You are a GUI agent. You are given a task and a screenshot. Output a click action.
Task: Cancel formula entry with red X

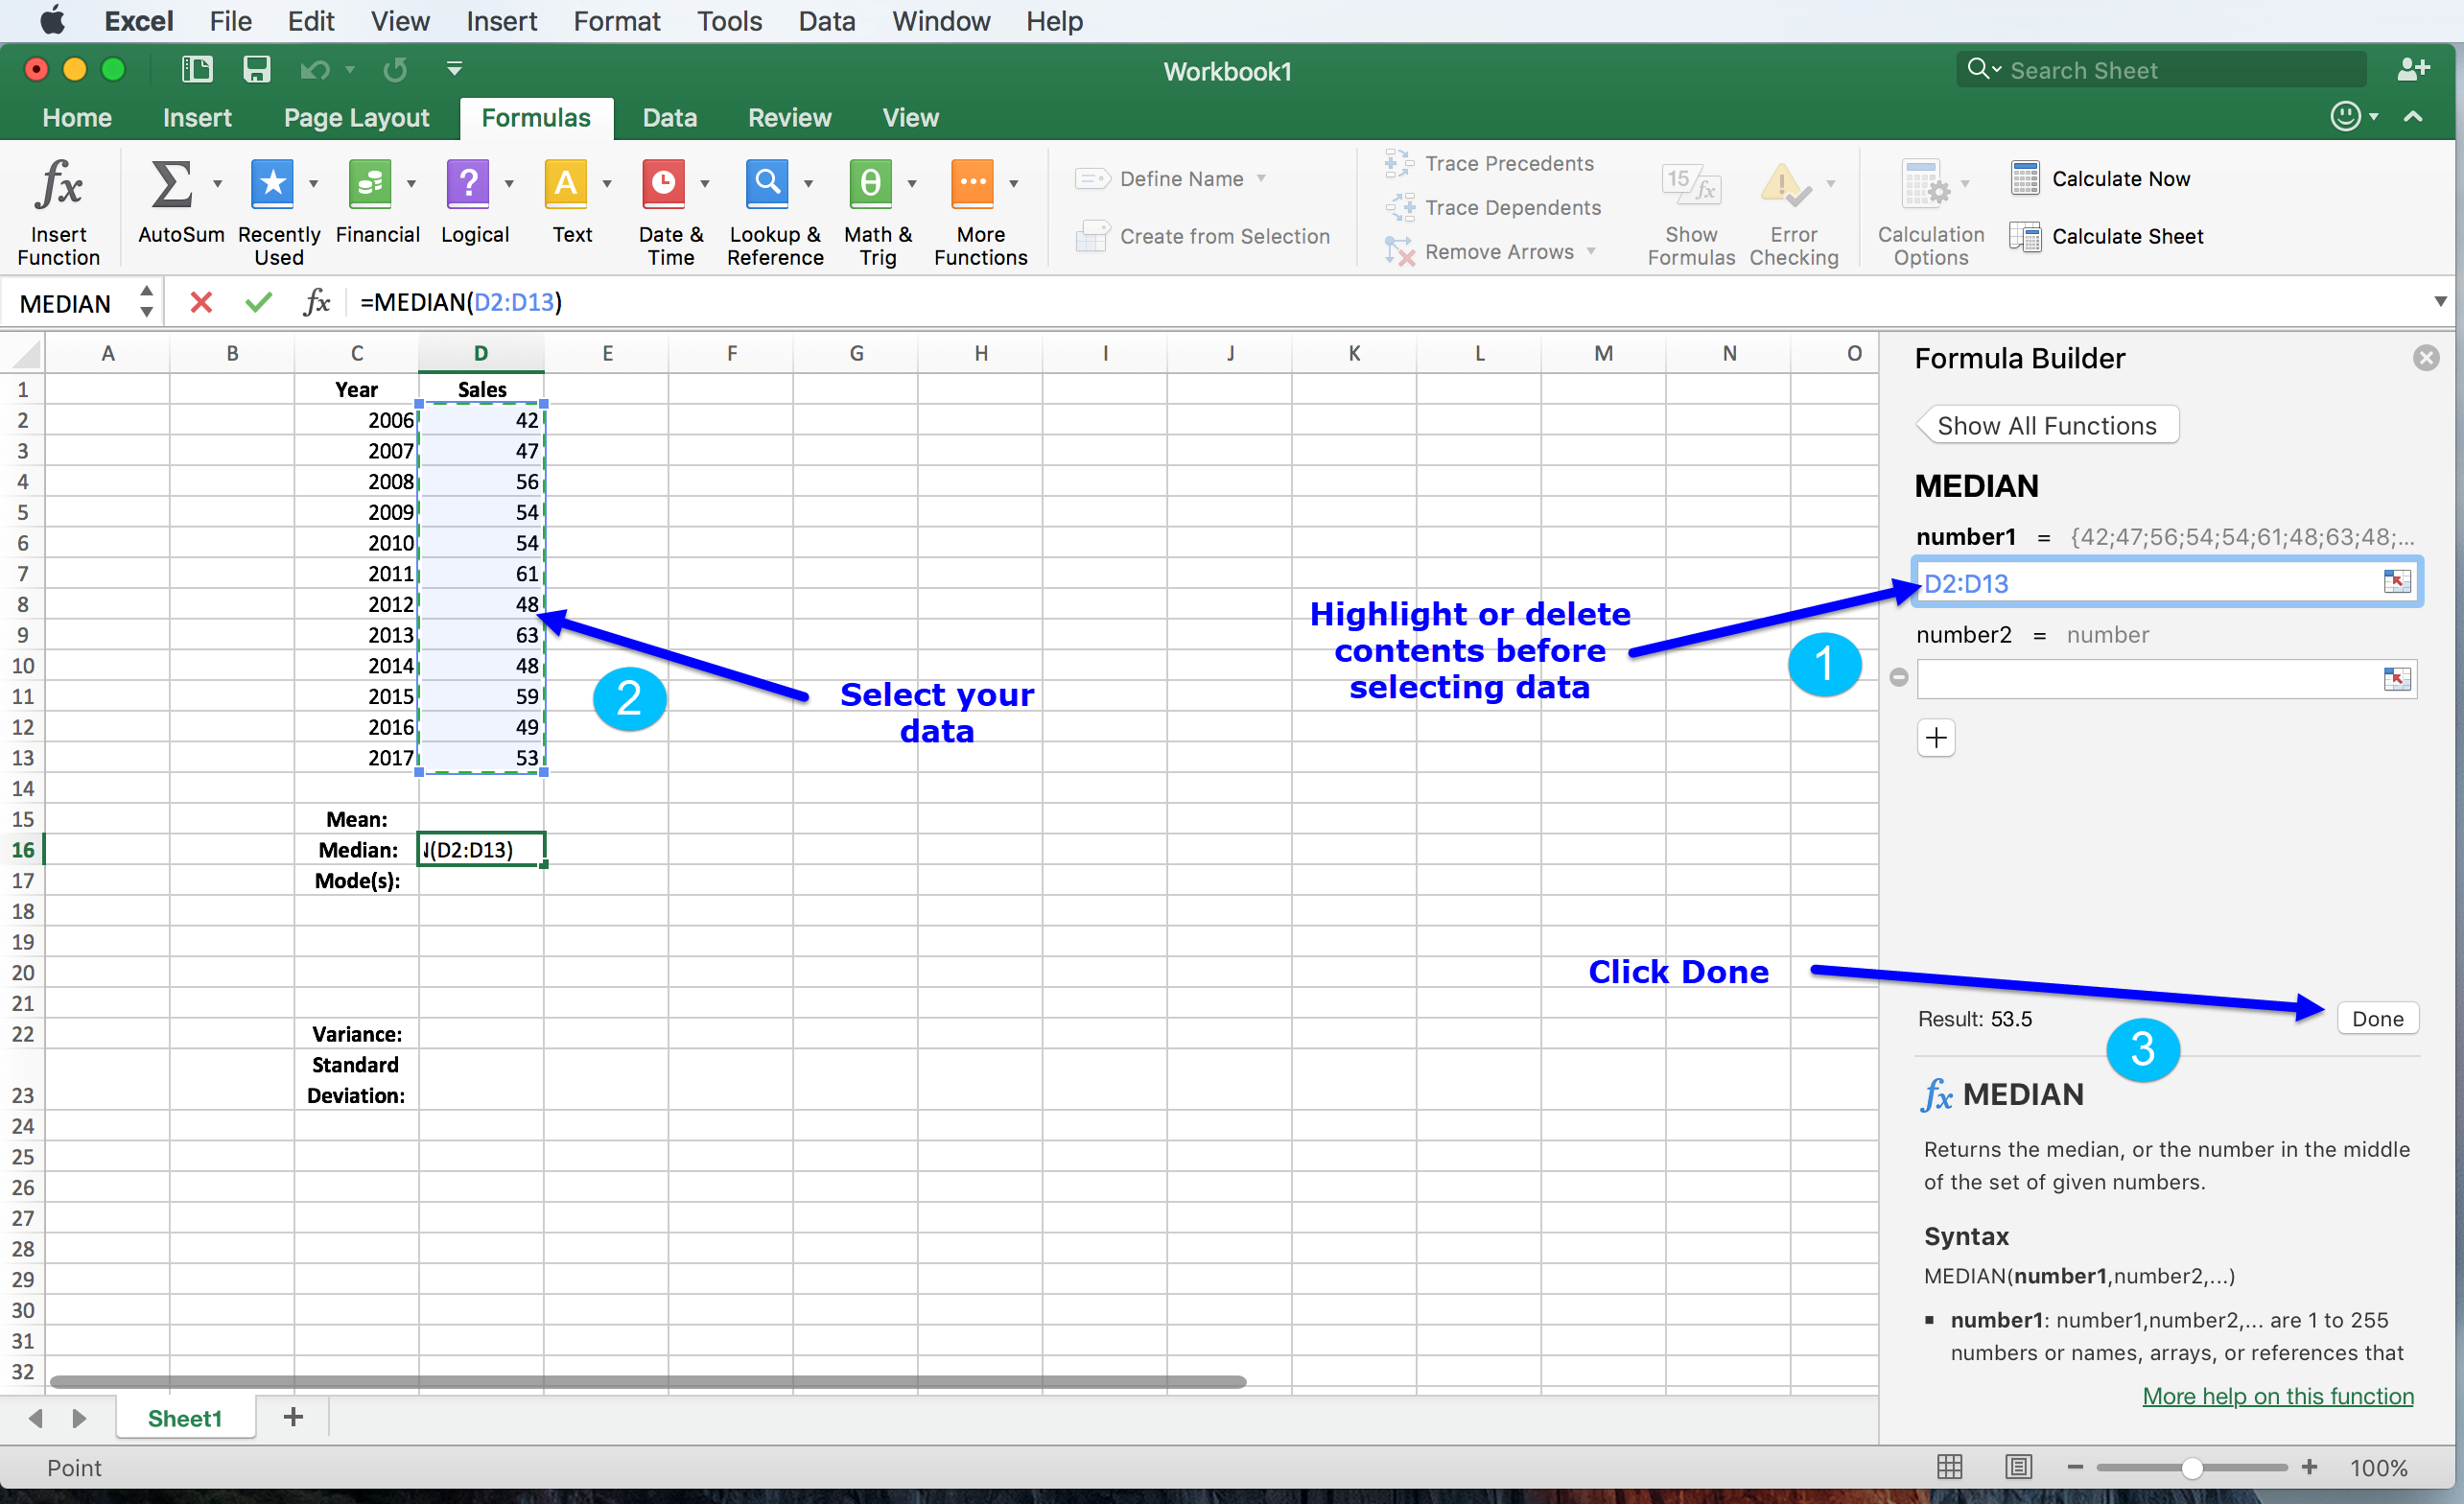coord(201,302)
